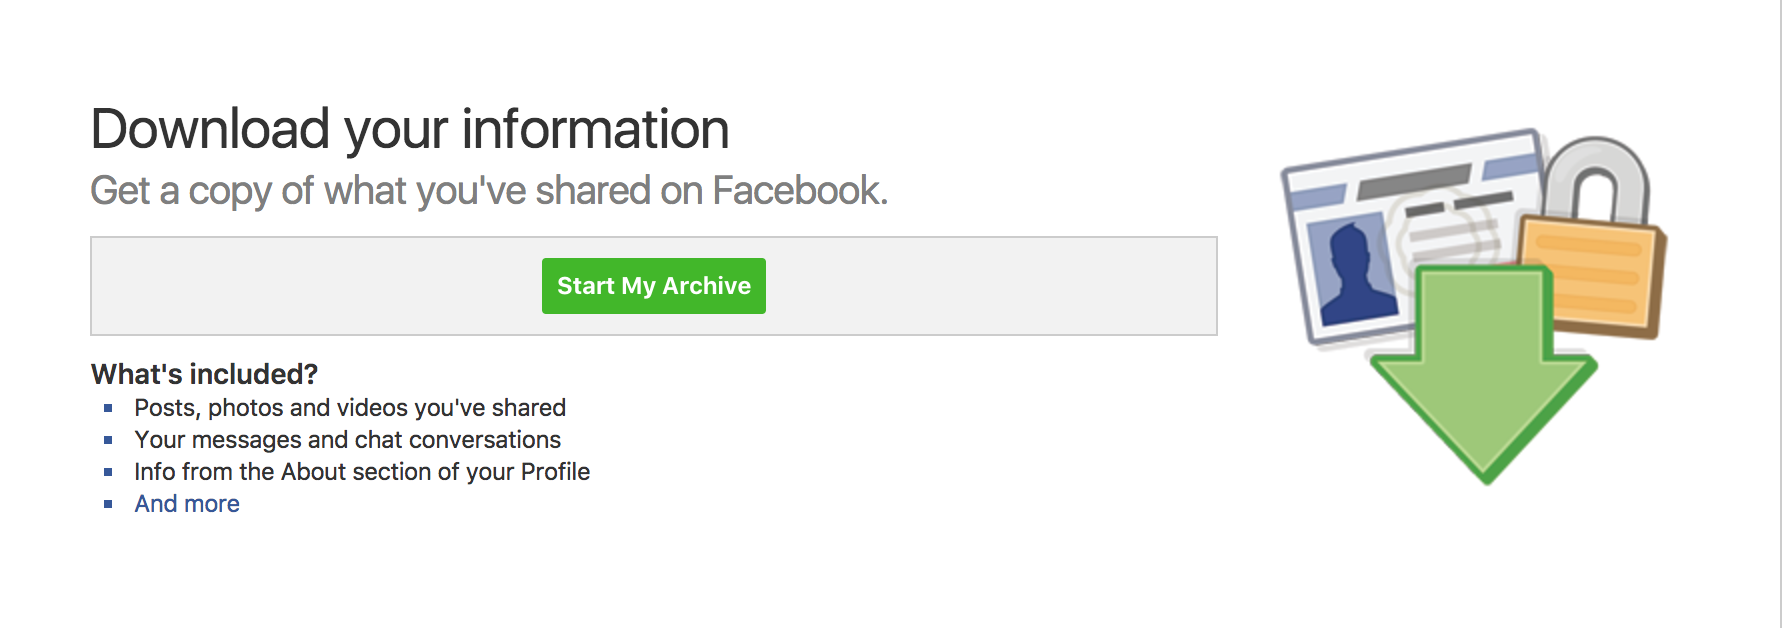Click the green Start My Archive button
The height and width of the screenshot is (628, 1782).
[x=654, y=286]
